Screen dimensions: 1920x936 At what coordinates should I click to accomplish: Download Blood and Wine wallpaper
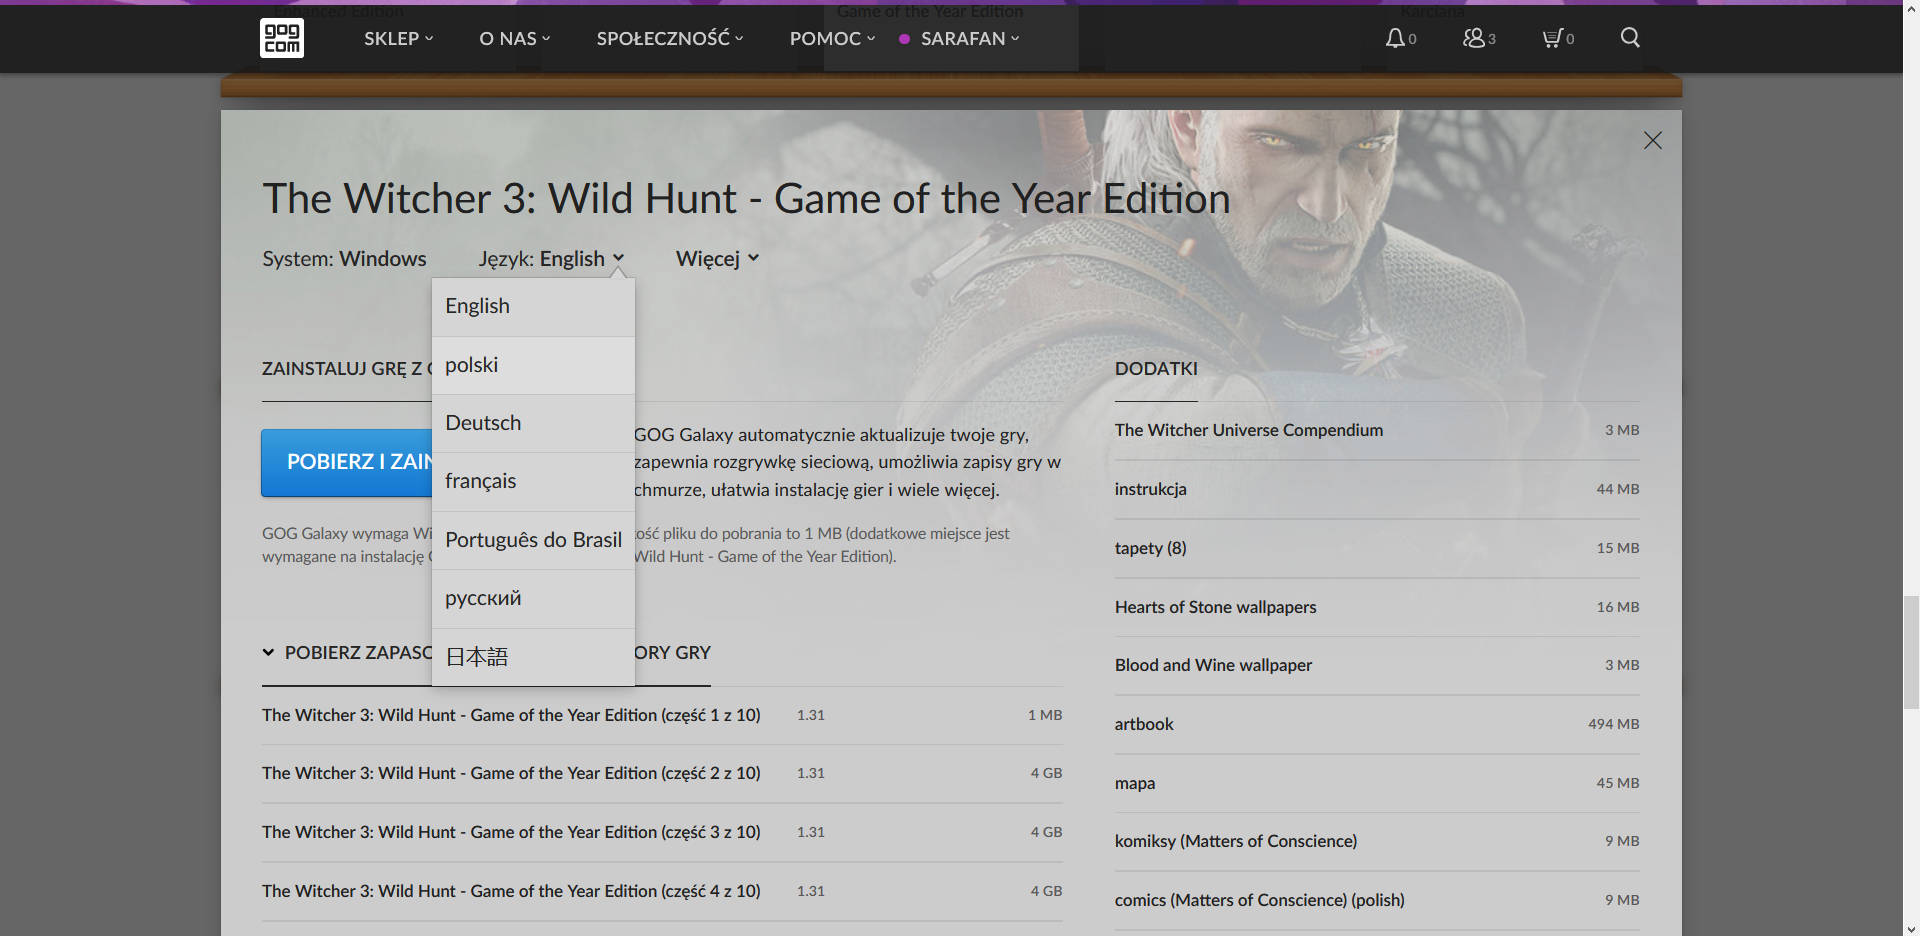coord(1377,665)
